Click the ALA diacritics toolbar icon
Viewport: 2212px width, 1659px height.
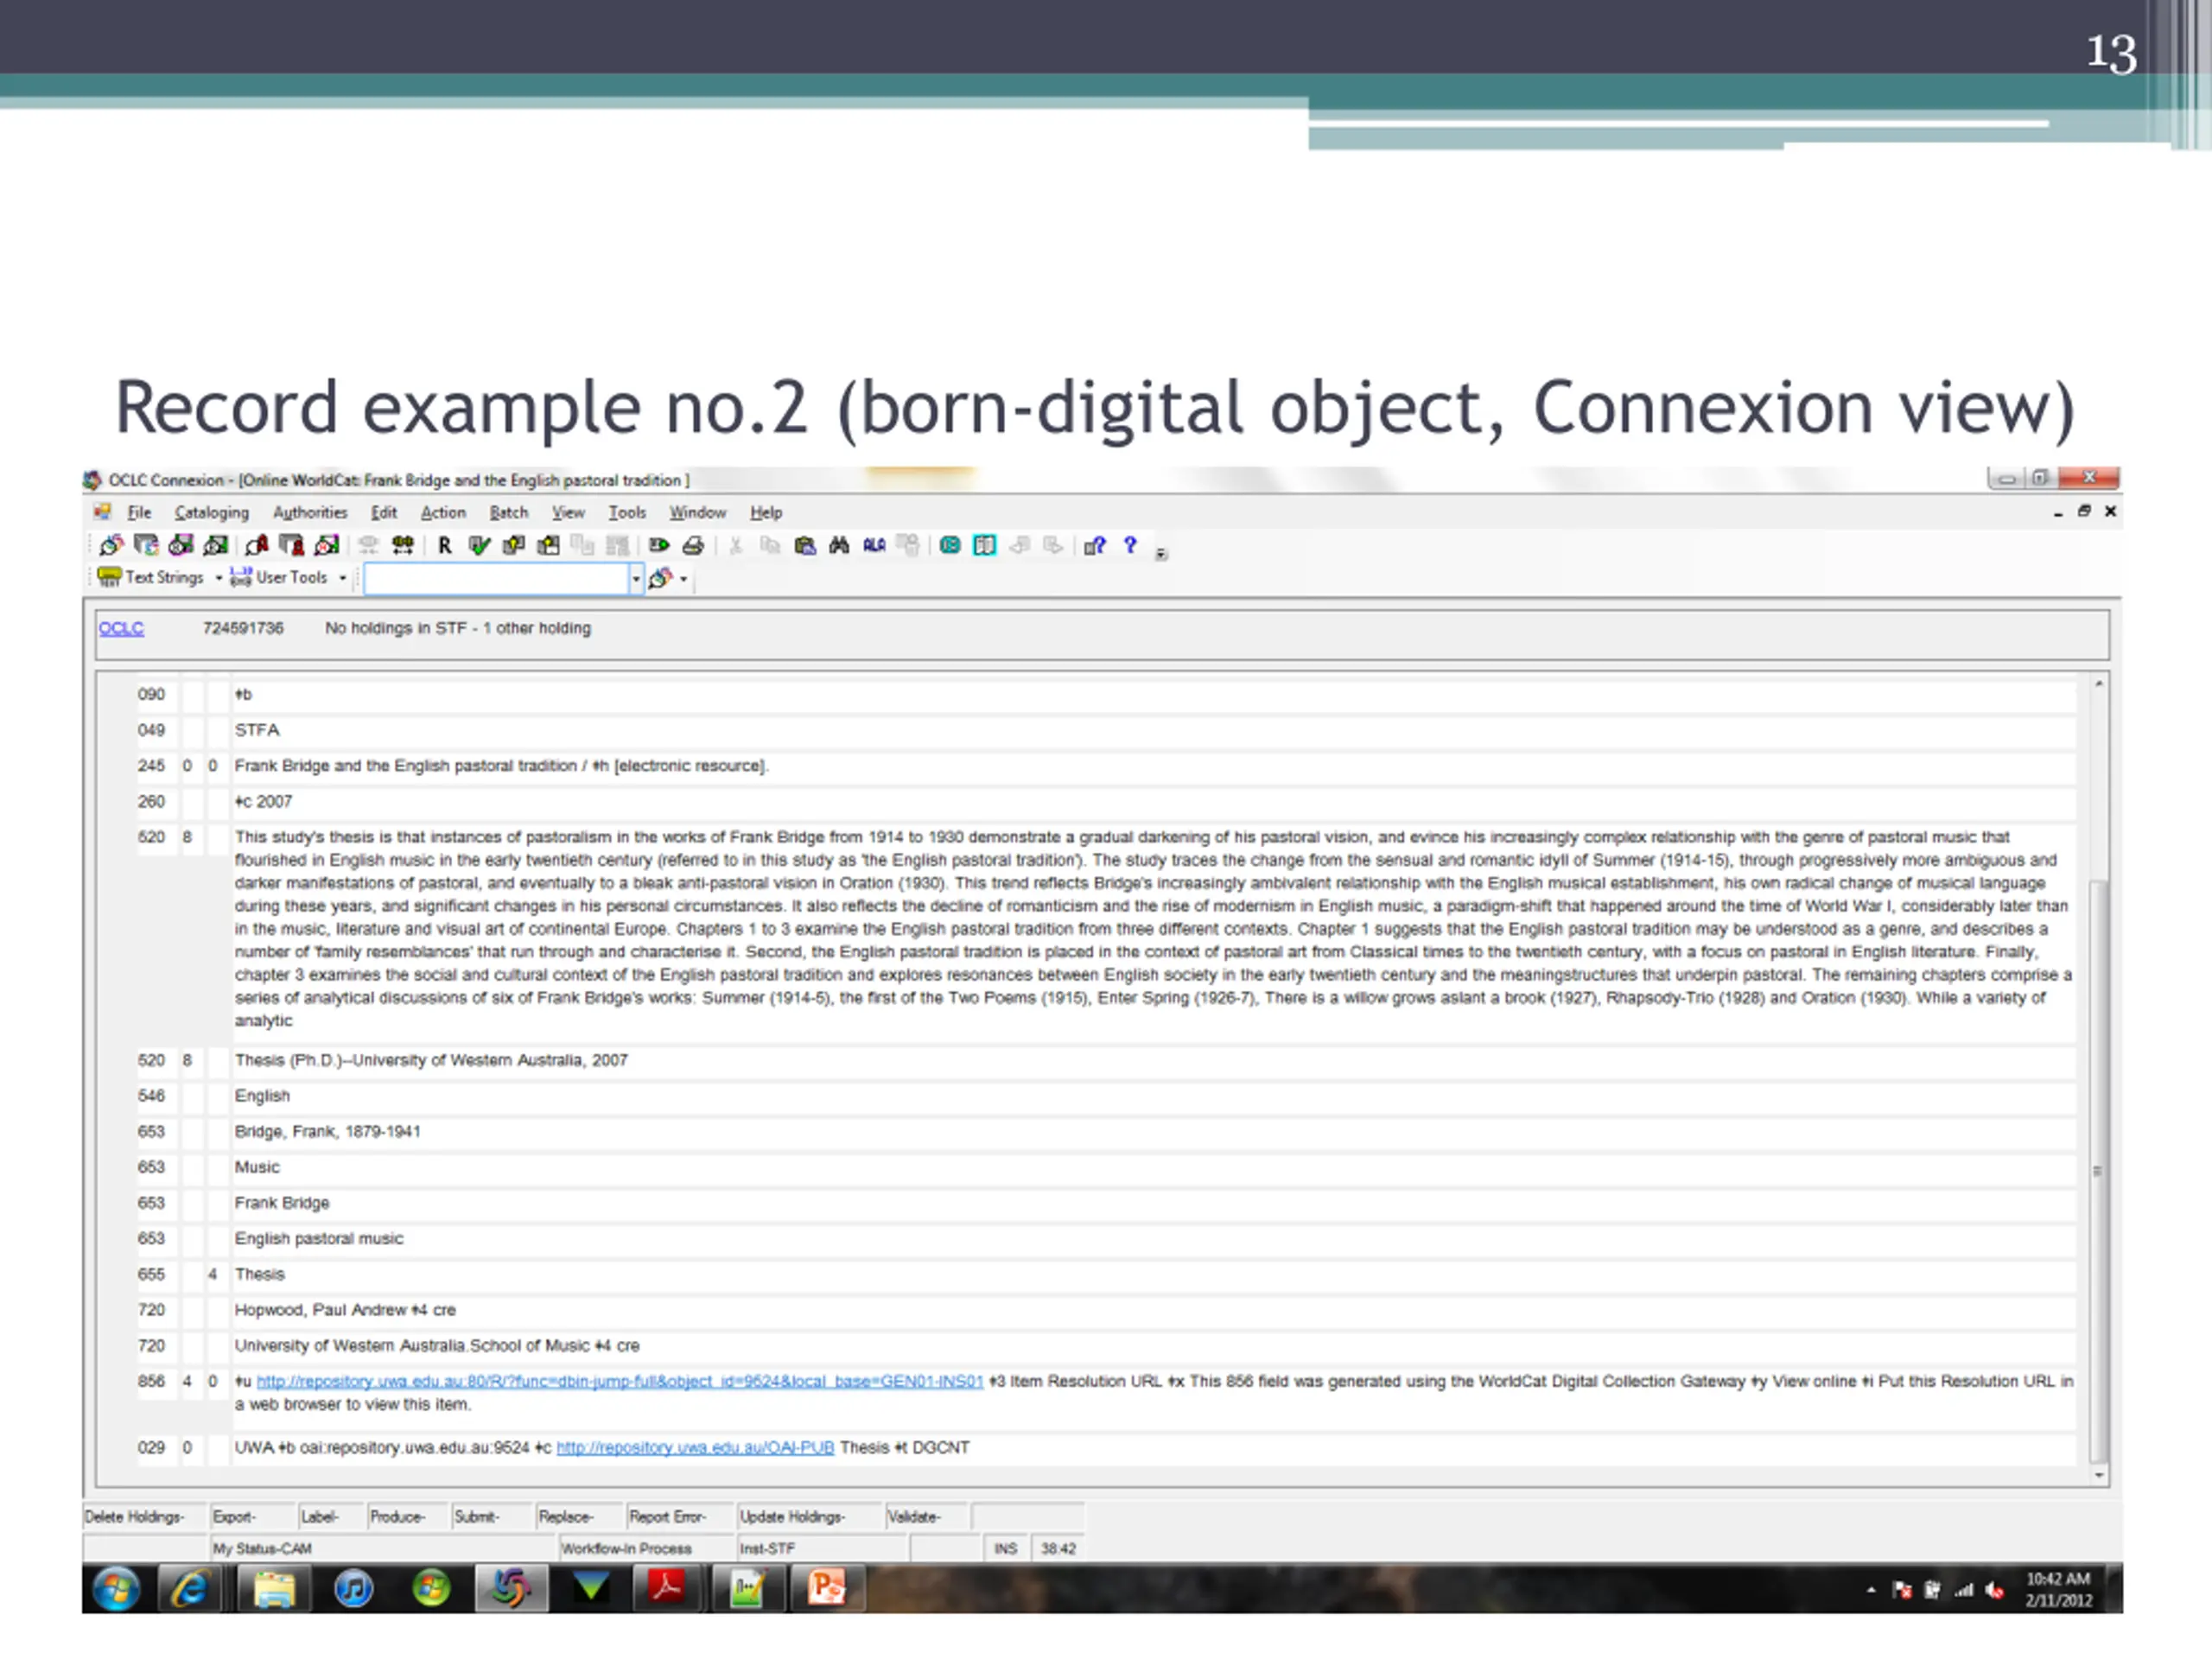tap(874, 545)
